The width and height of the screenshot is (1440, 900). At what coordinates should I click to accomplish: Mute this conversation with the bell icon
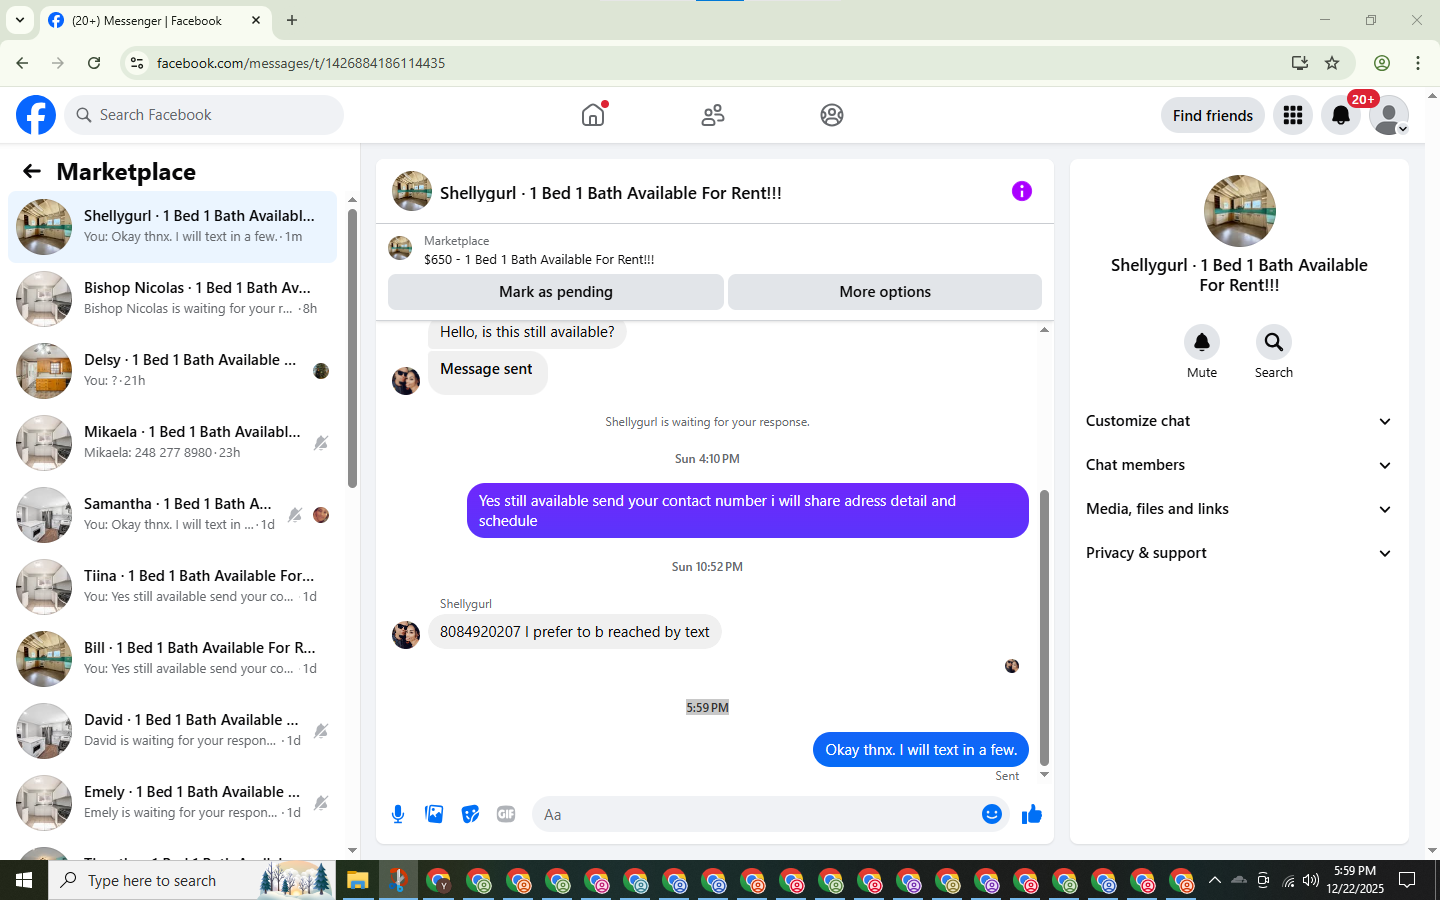1202,342
